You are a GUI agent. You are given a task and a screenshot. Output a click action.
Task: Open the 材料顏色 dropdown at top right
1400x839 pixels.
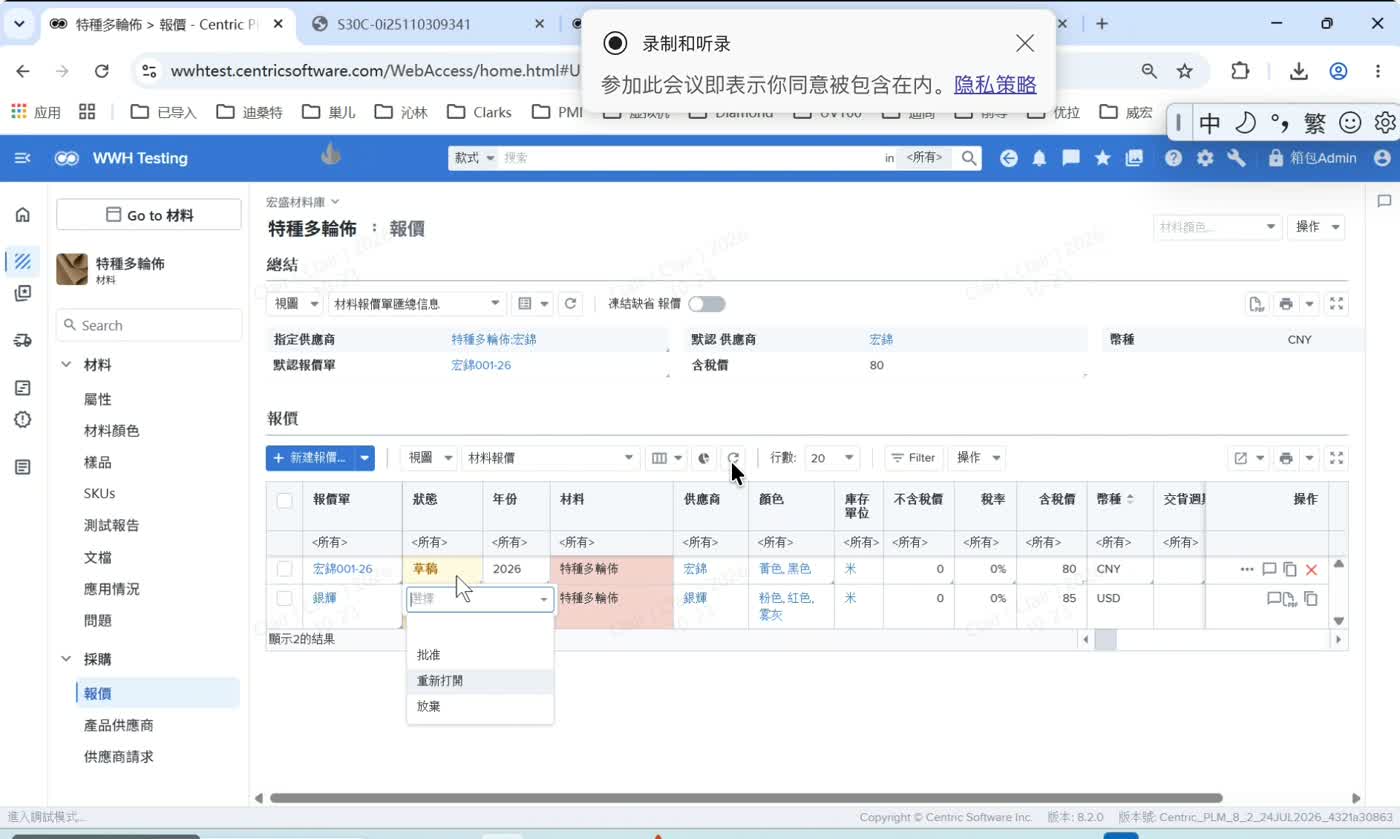(1218, 227)
